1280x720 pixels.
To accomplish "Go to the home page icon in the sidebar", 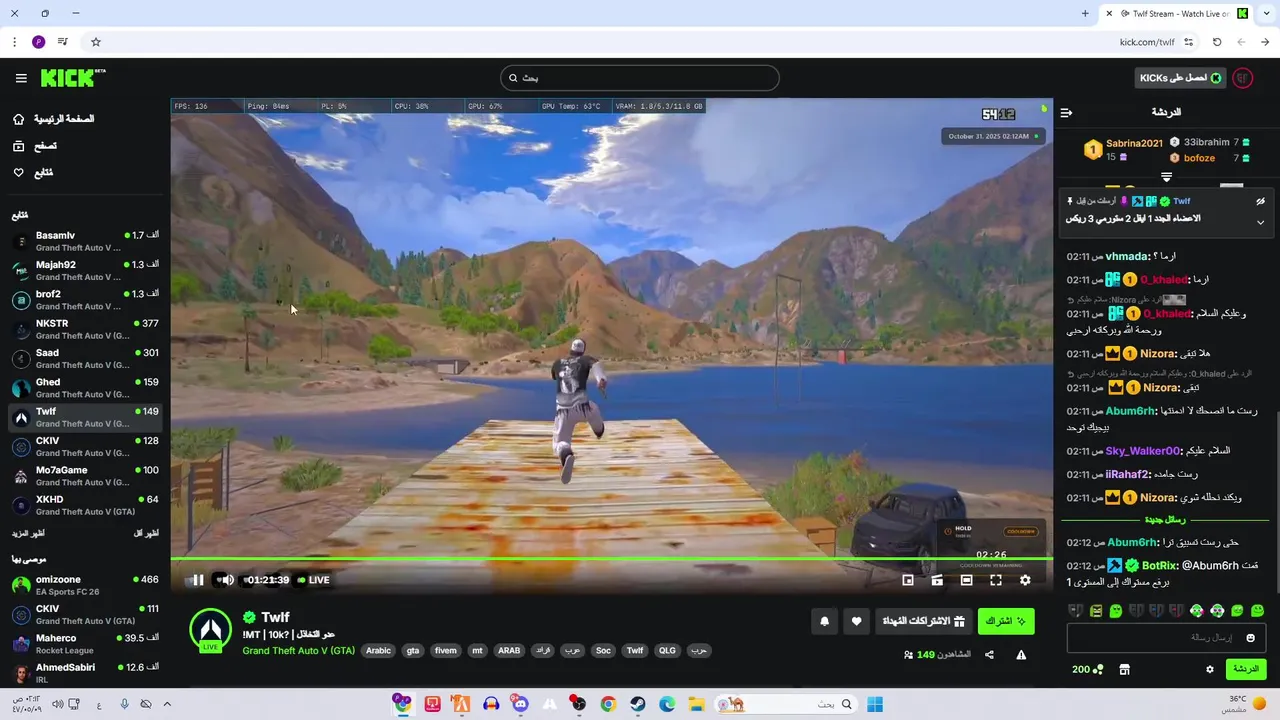I will coord(18,119).
